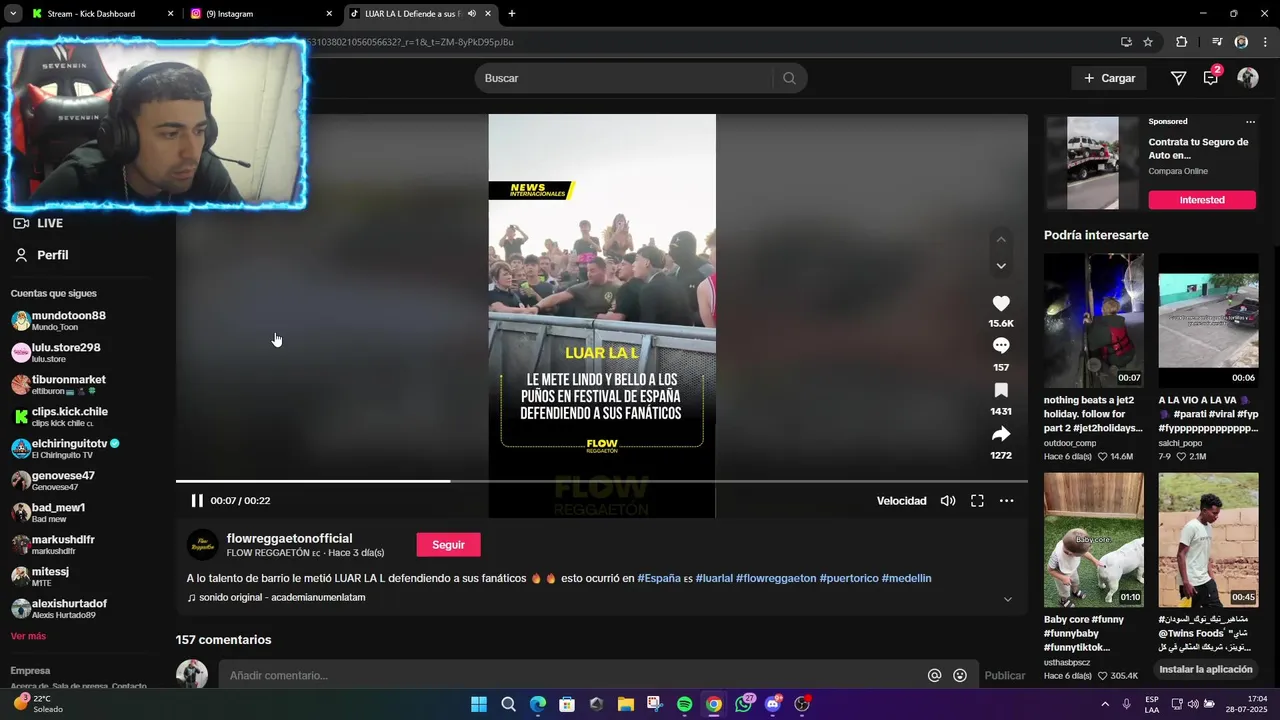This screenshot has width=1280, height=720.
Task: Open Discord from the taskbar
Action: point(772,704)
